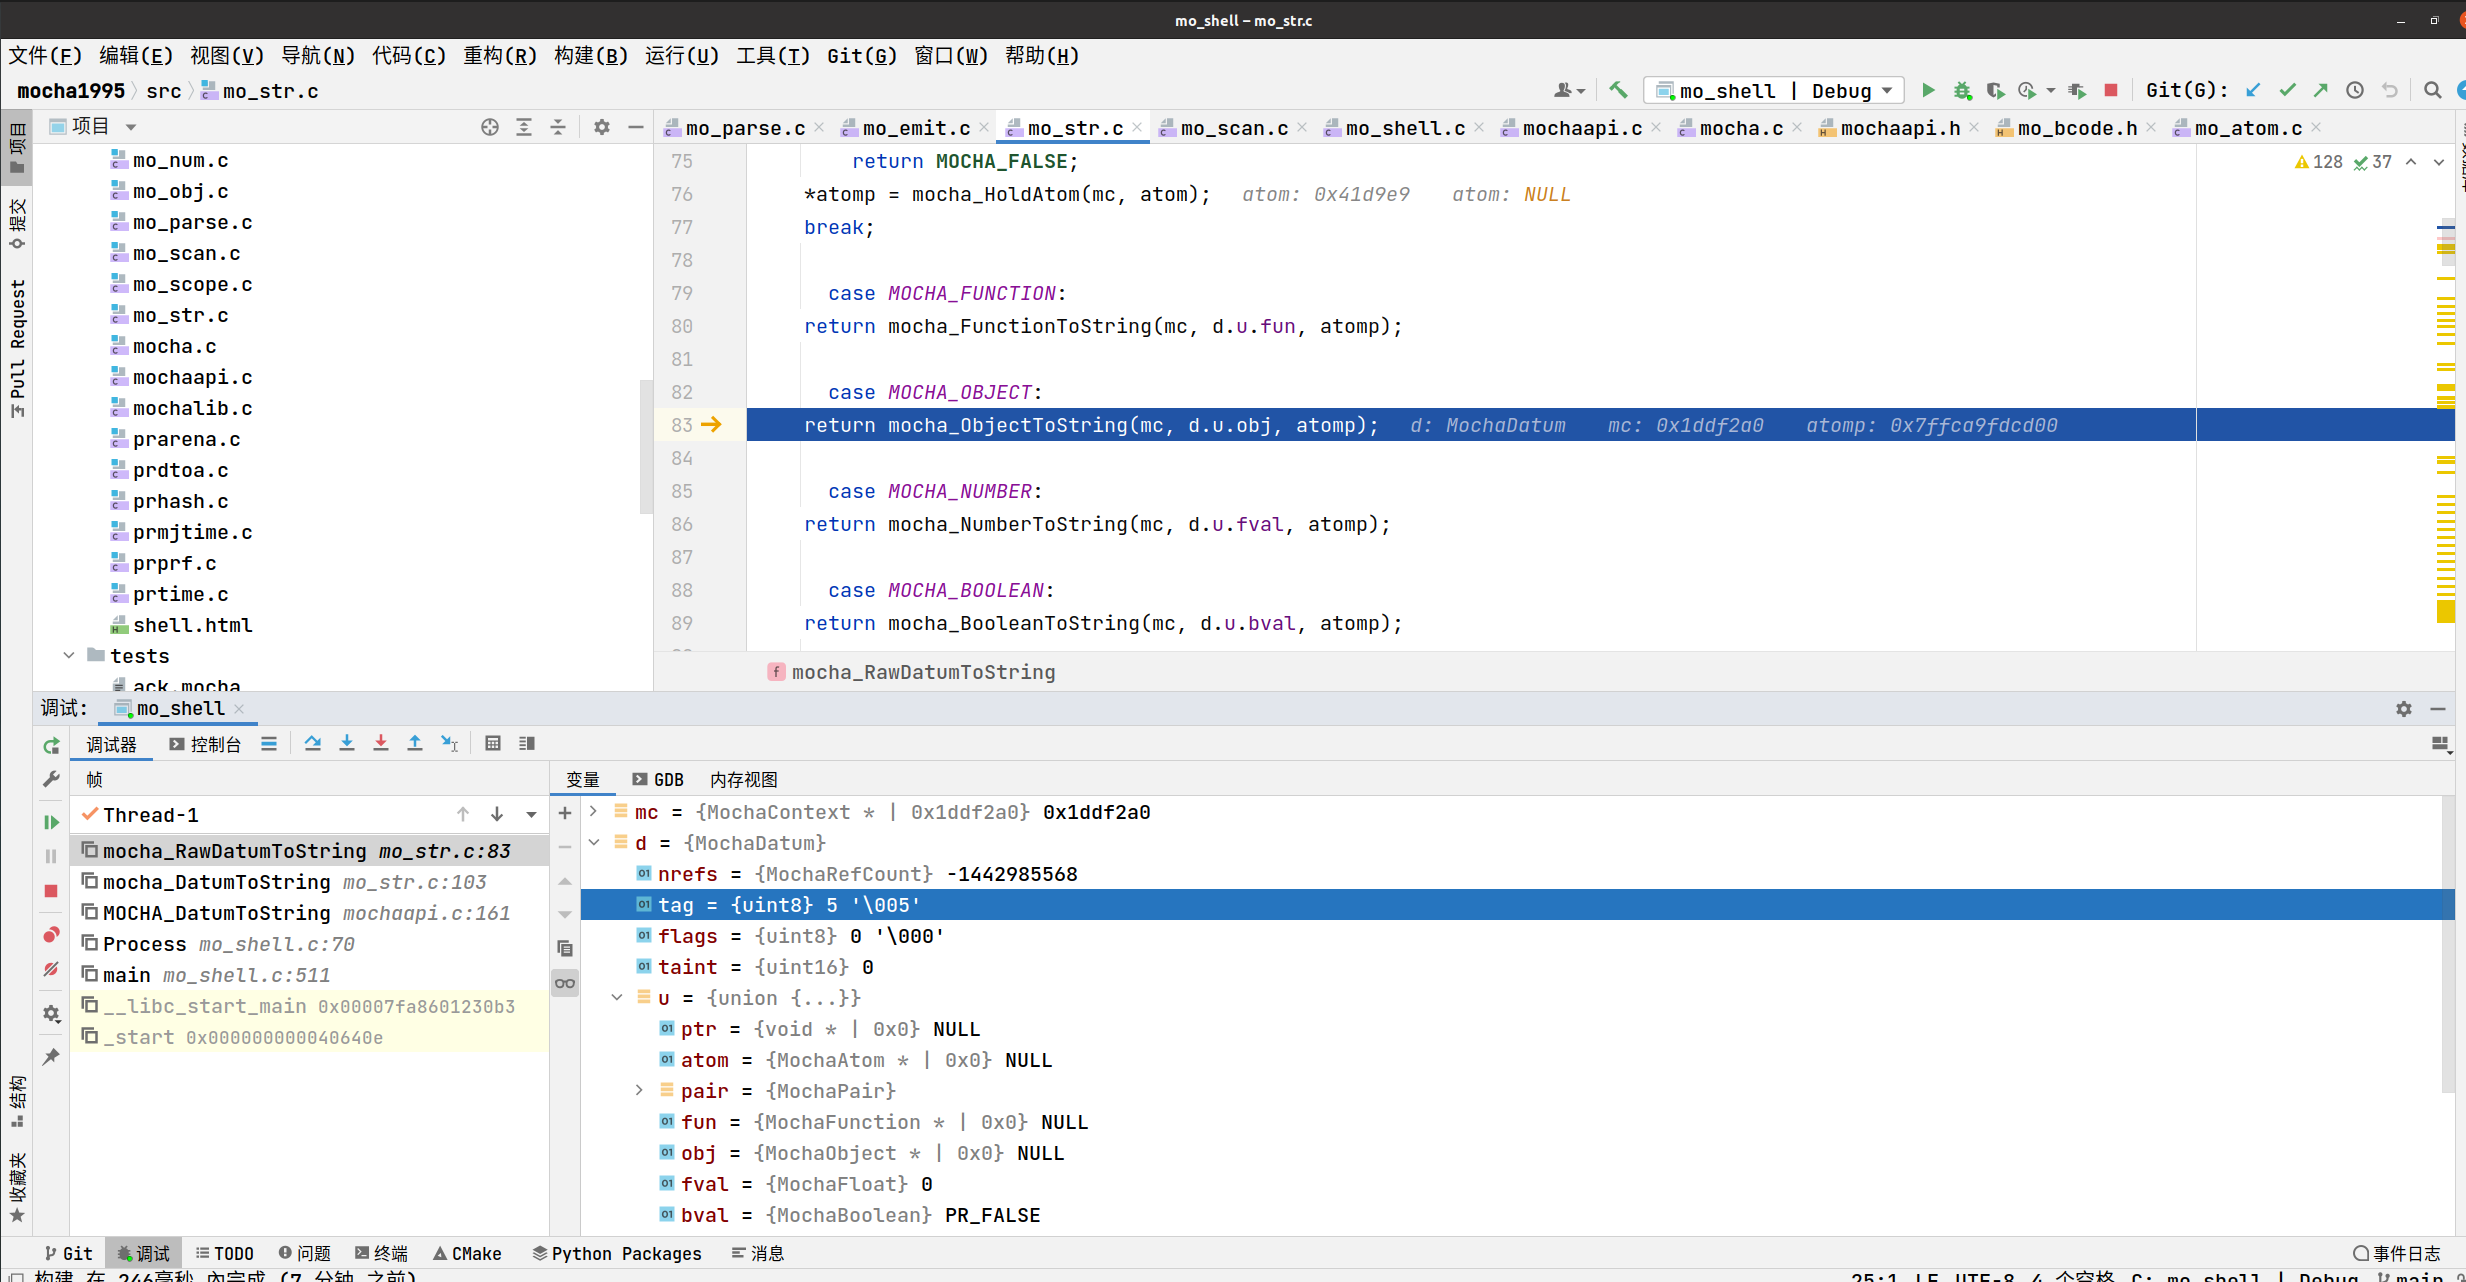Switch to the GDB tab
This screenshot has width=2466, height=1282.
pyautogui.click(x=658, y=779)
